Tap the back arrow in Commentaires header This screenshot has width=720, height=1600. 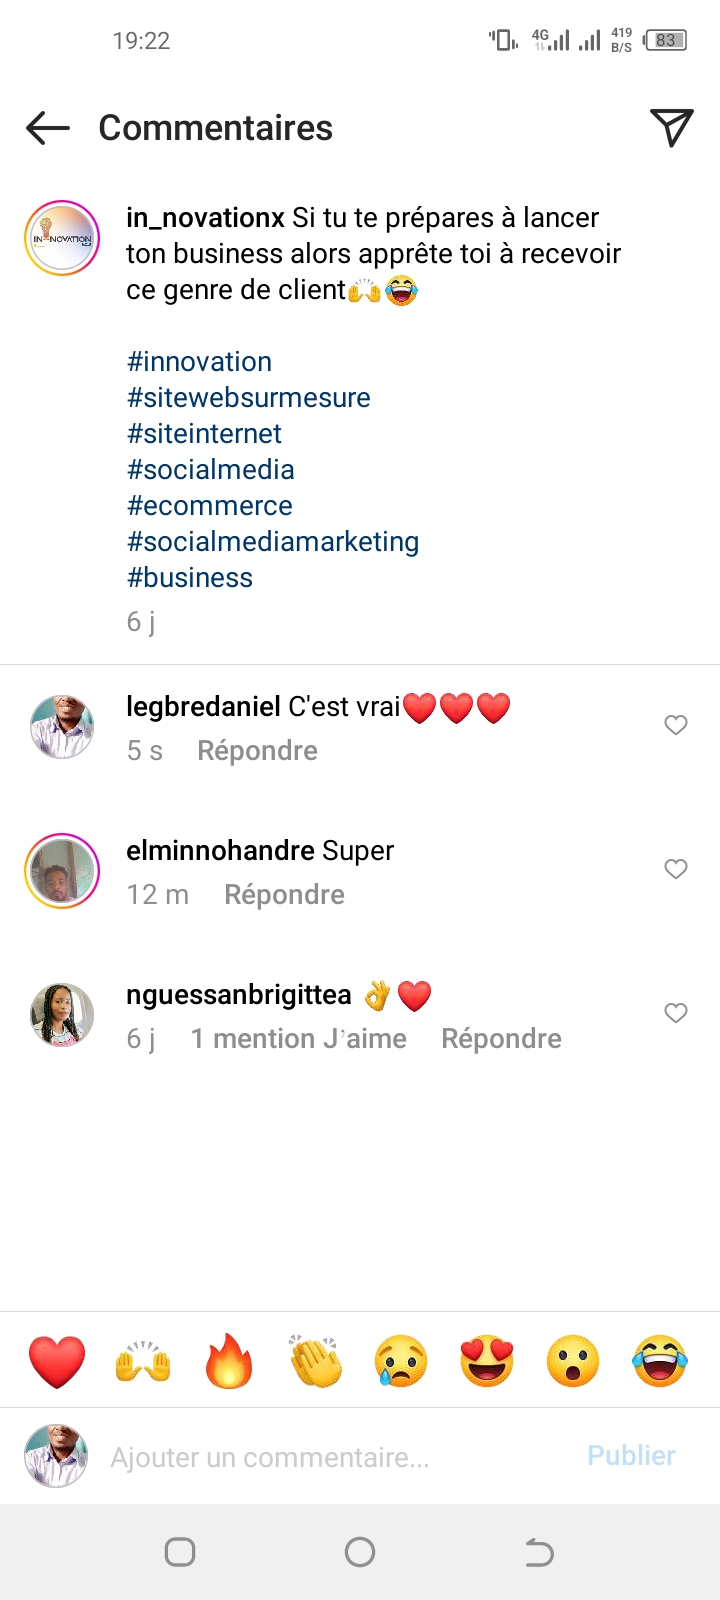[x=48, y=128]
